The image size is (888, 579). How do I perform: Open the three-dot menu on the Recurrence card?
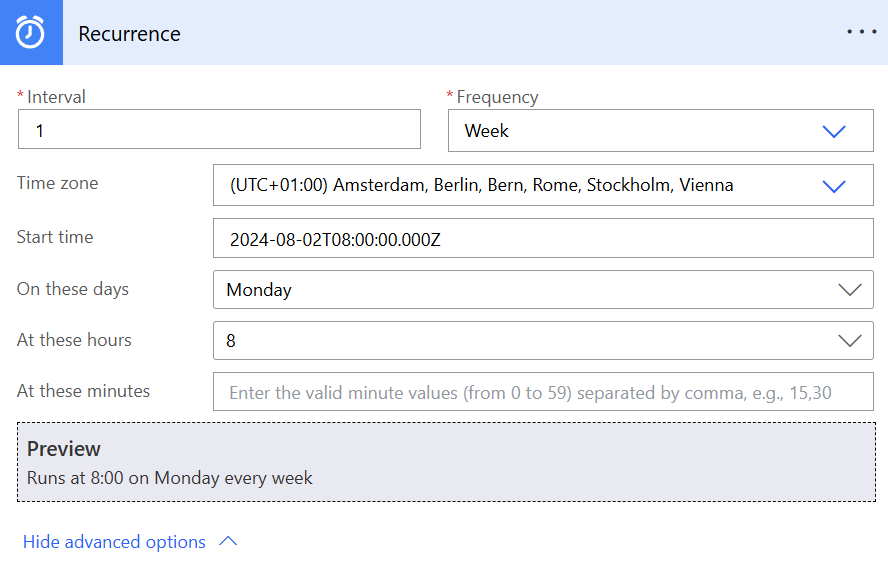click(861, 32)
